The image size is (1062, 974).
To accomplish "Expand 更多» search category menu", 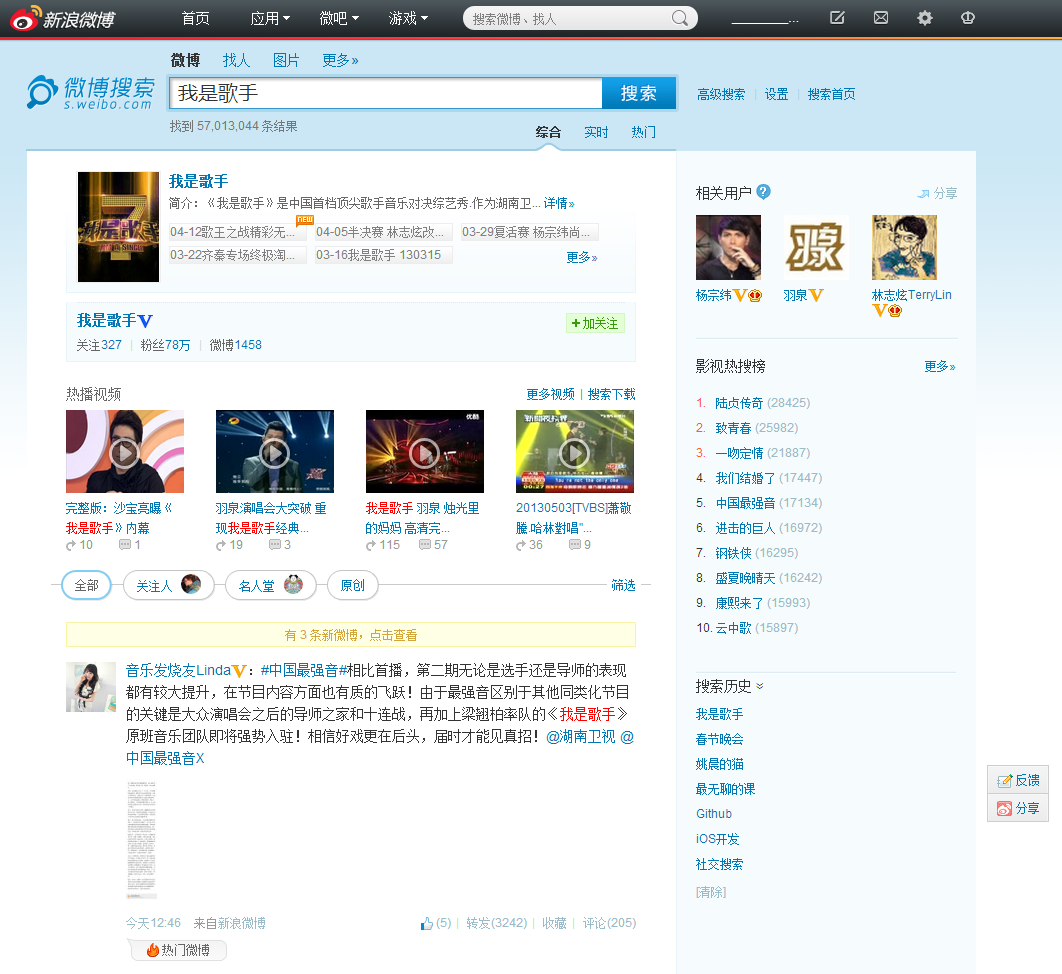I will pyautogui.click(x=340, y=60).
